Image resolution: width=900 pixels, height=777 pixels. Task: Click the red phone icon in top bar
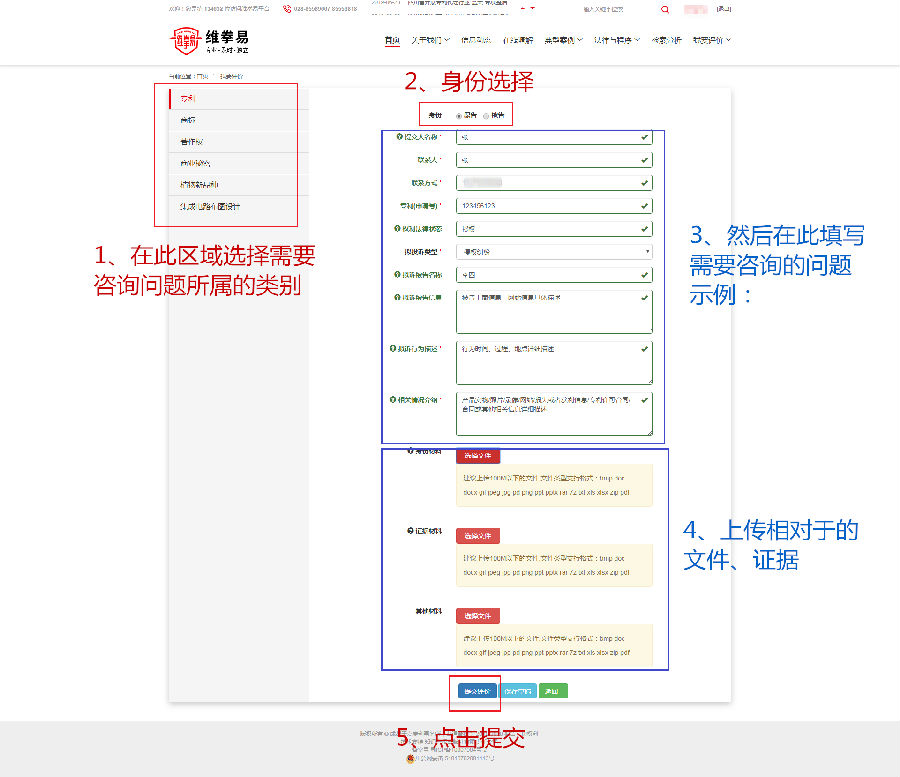click(x=287, y=9)
